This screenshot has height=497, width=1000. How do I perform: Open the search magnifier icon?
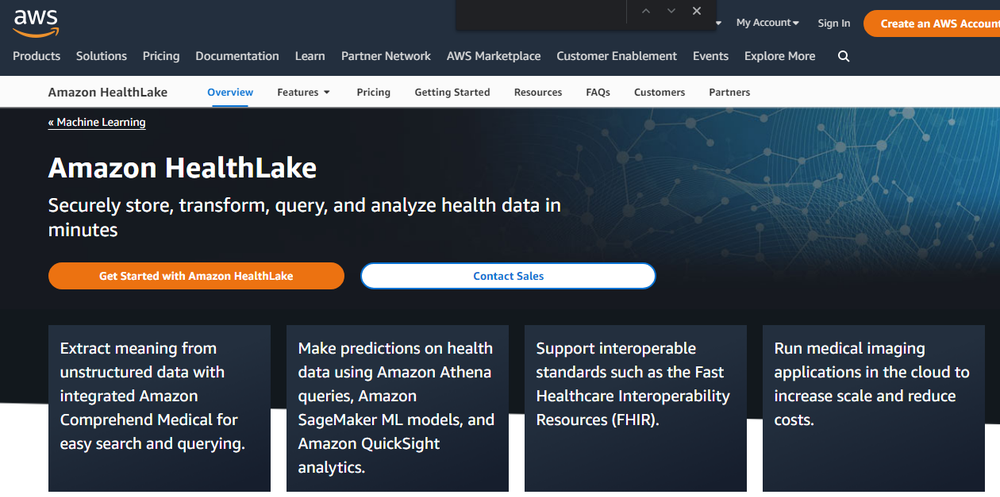click(x=843, y=56)
